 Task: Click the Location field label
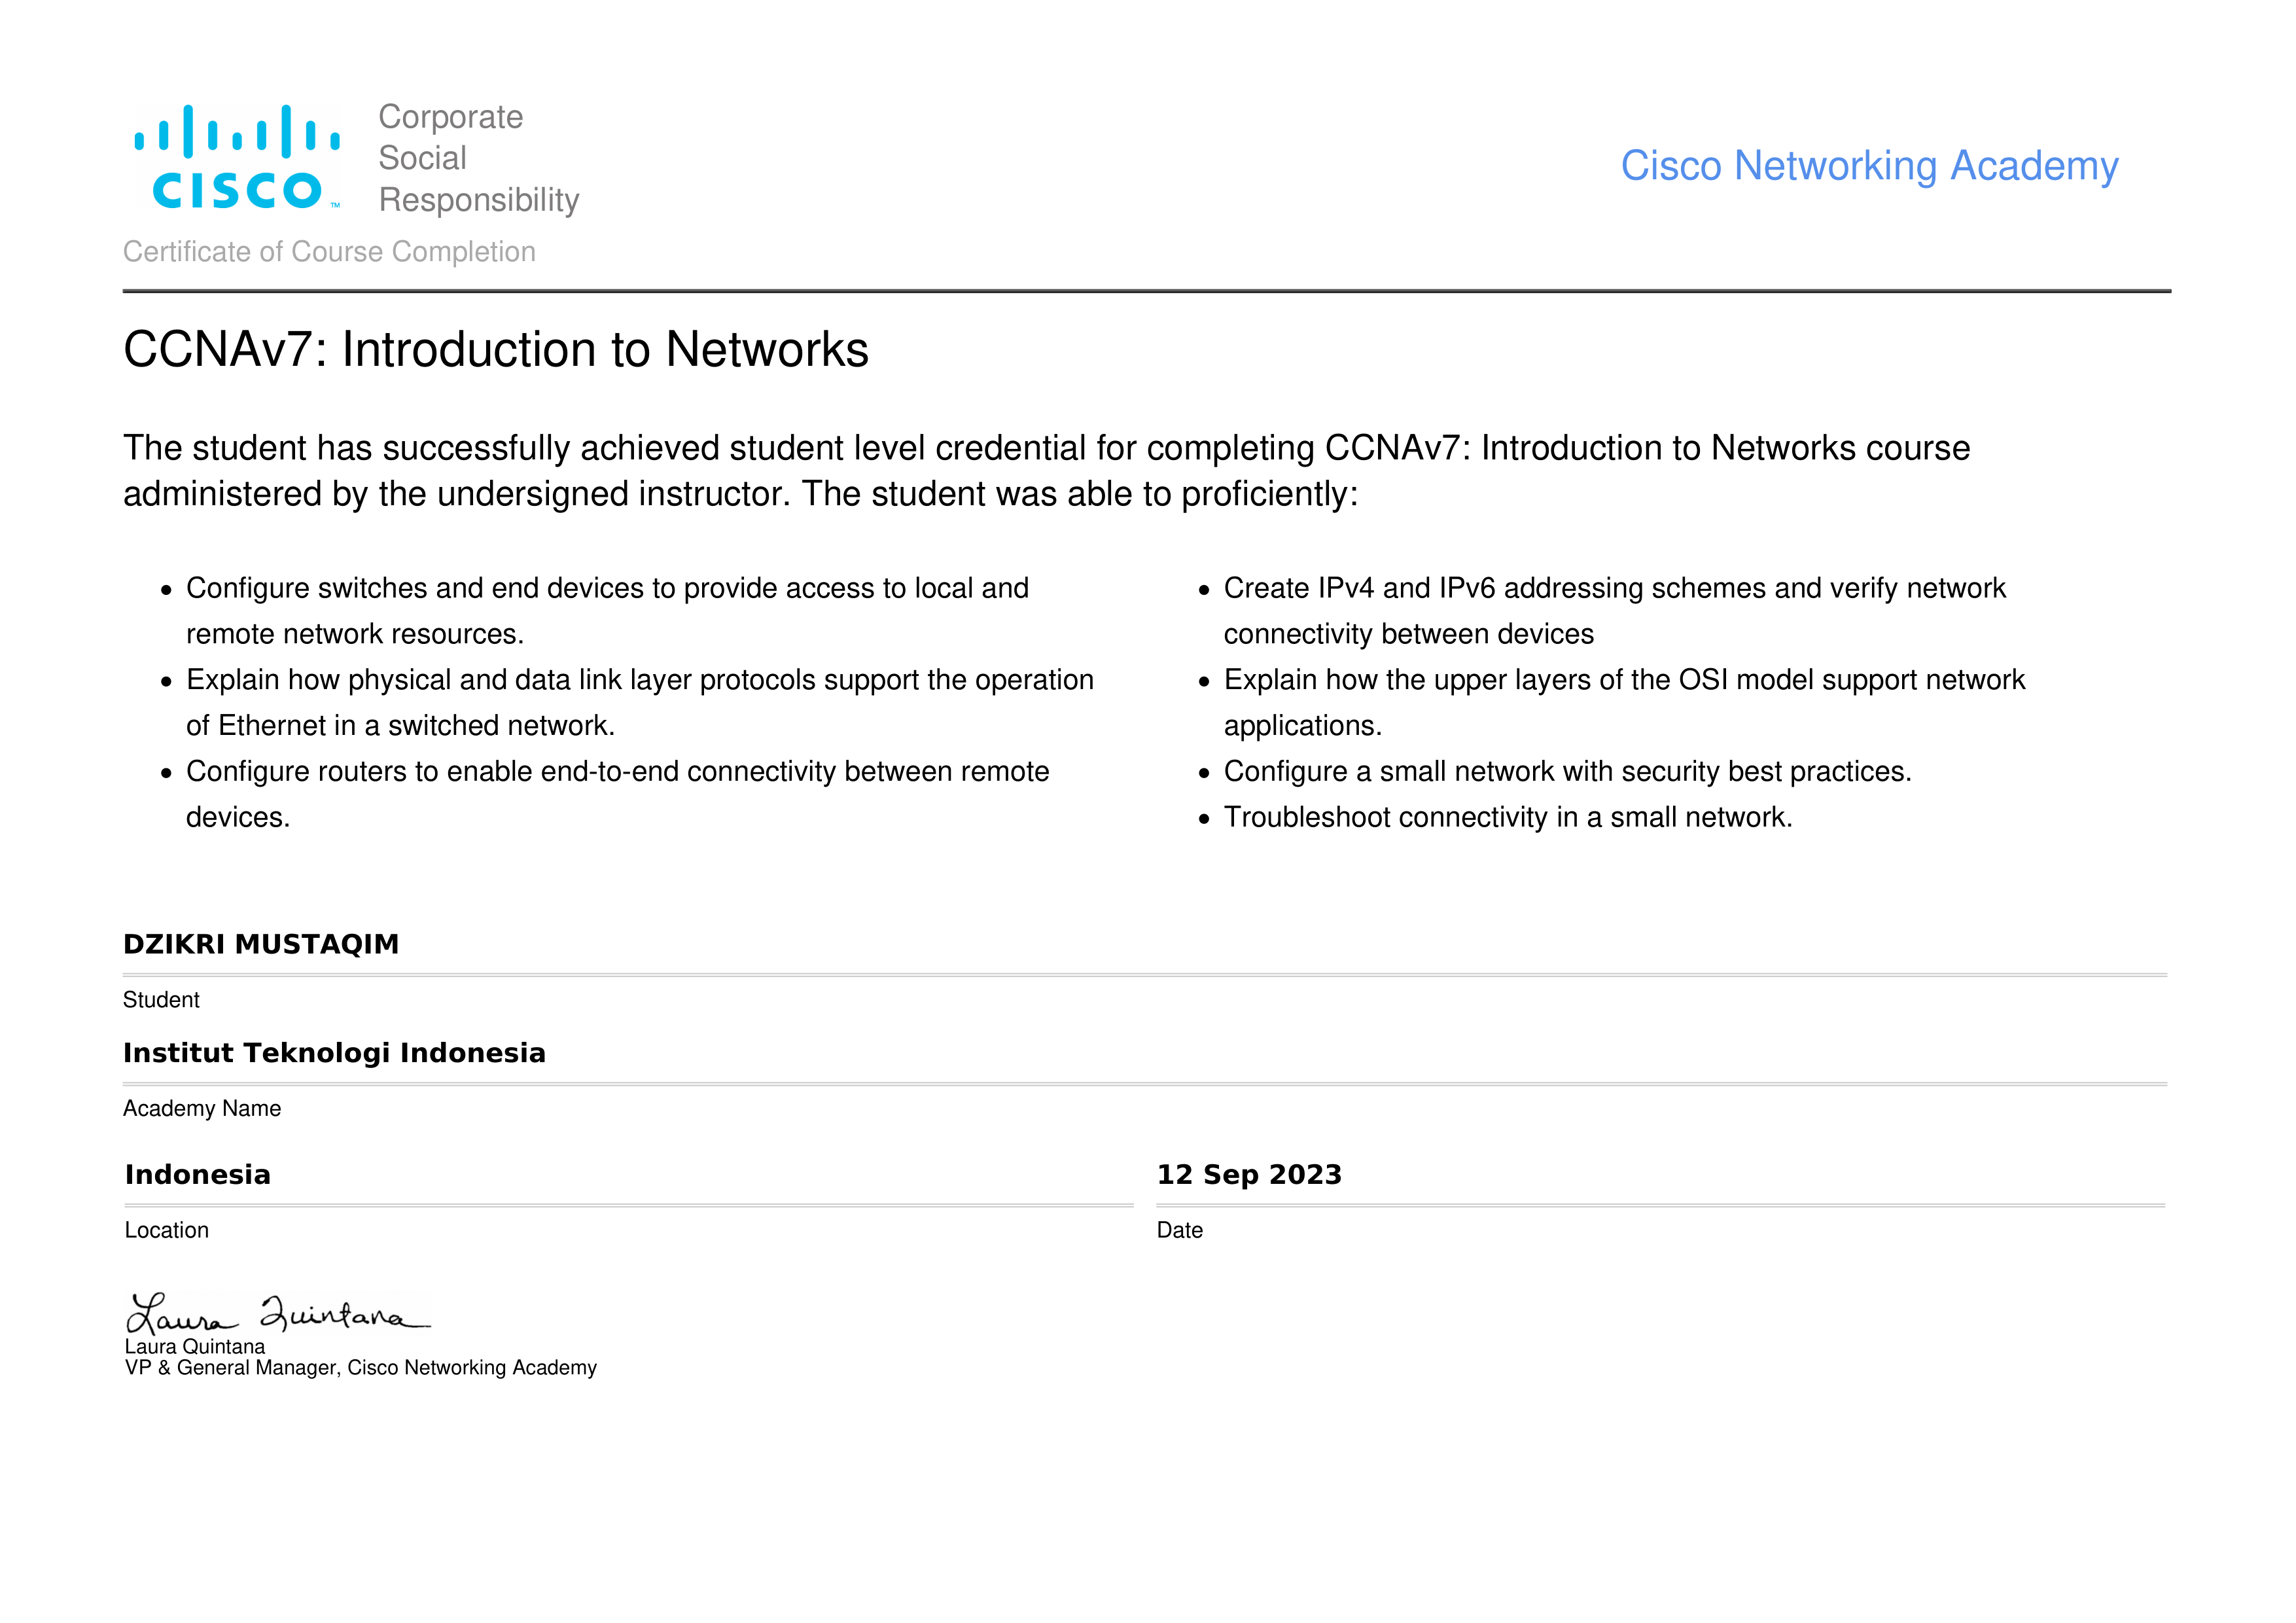(x=167, y=1230)
